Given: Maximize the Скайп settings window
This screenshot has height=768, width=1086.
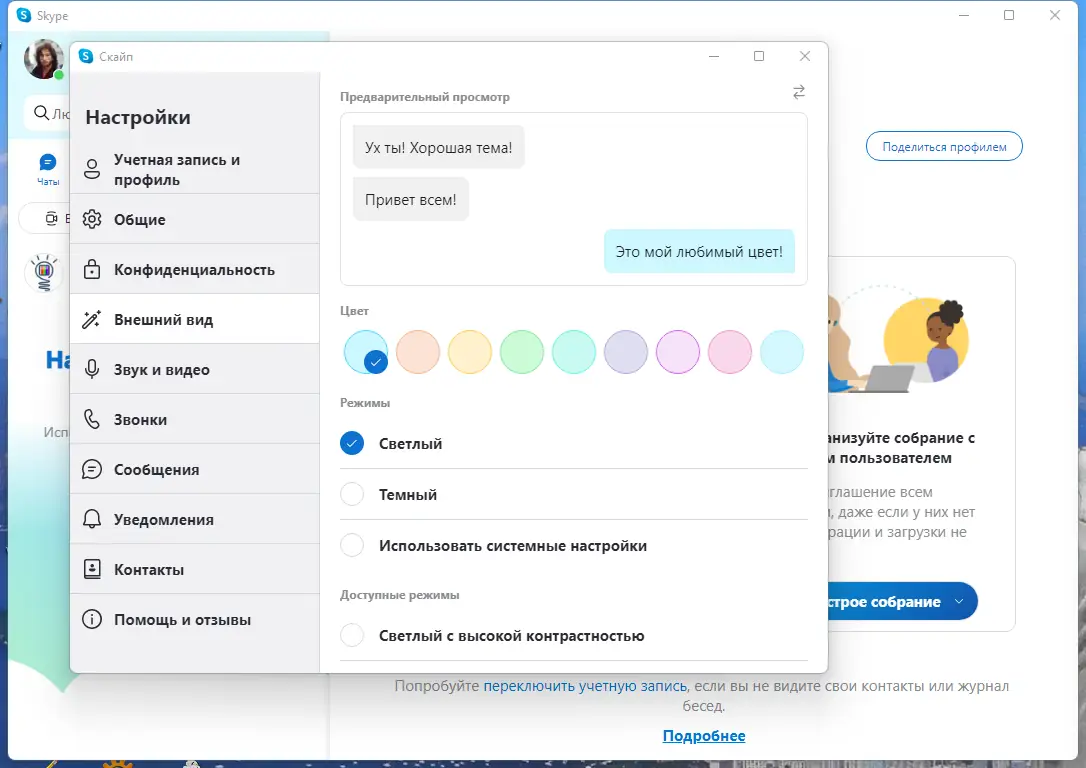Looking at the screenshot, I should pyautogui.click(x=759, y=56).
